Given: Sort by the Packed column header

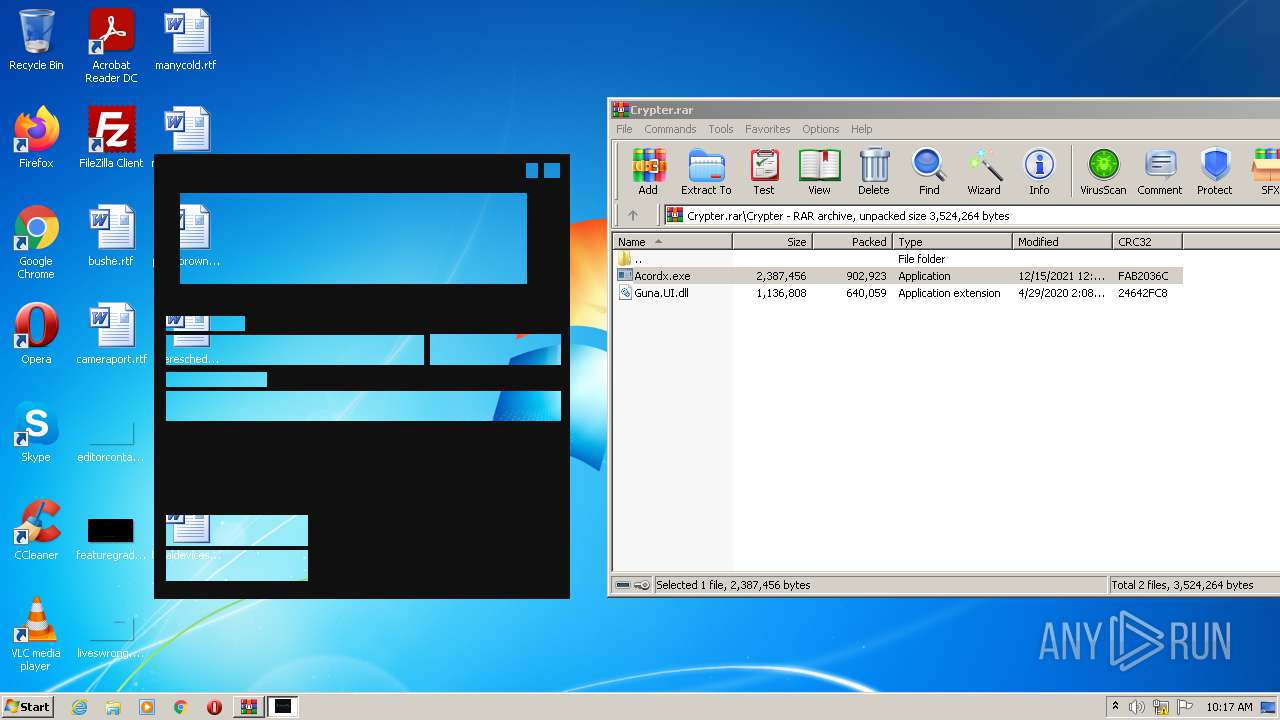Looking at the screenshot, I should point(853,241).
